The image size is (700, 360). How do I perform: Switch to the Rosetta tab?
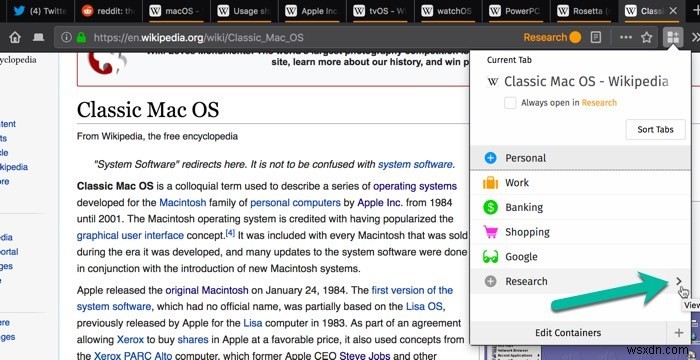click(x=583, y=11)
